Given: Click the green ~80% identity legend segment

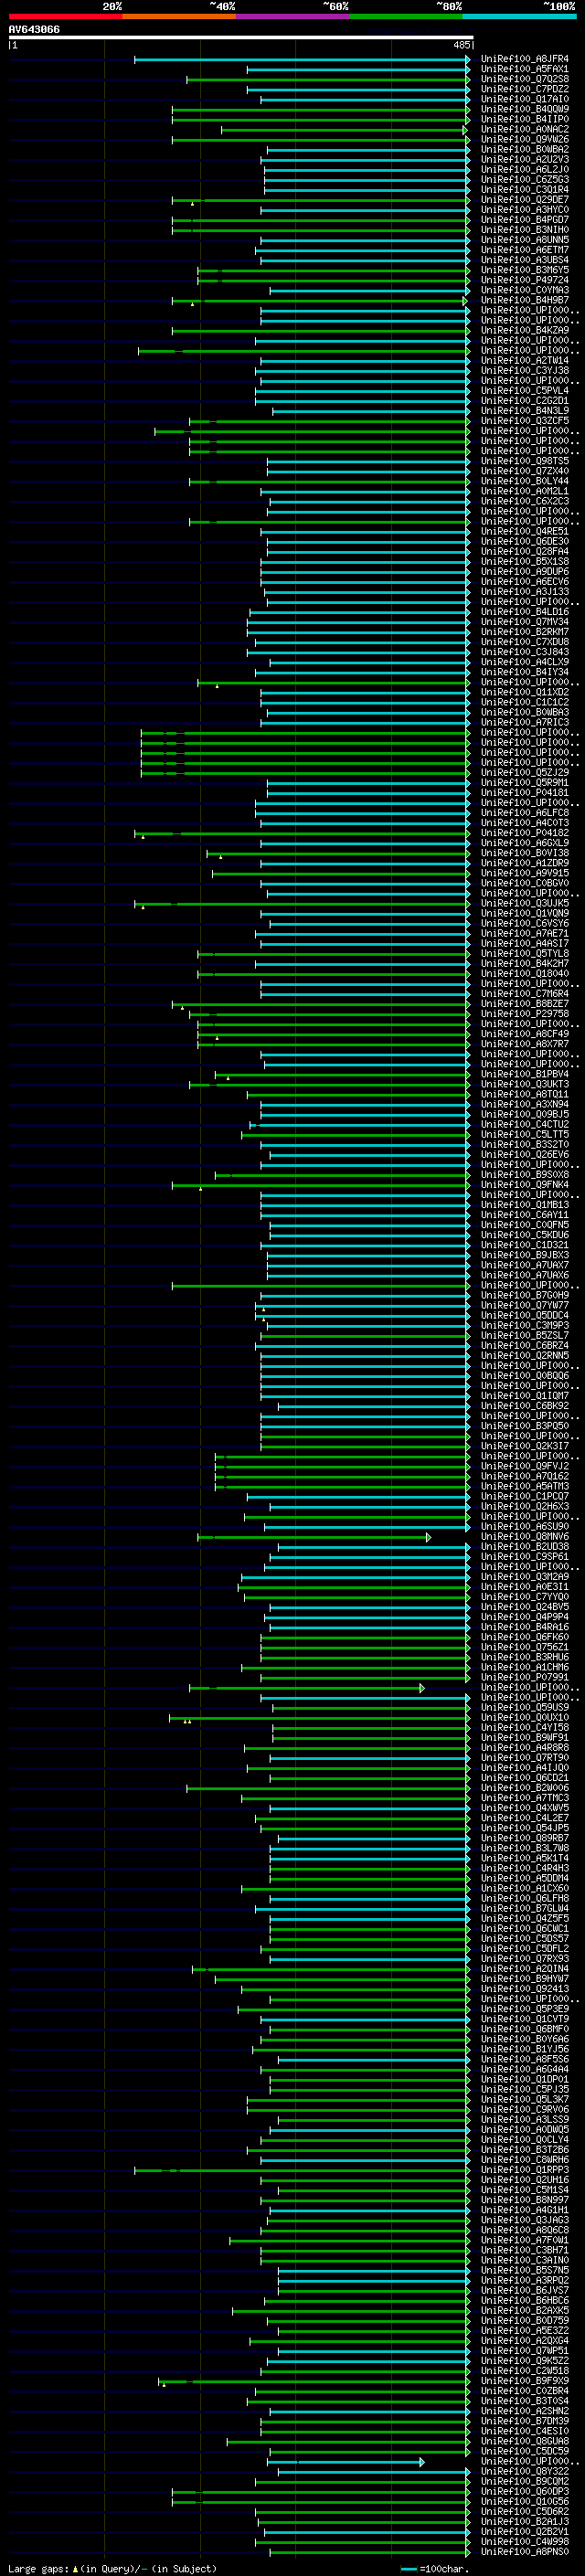Looking at the screenshot, I should click(x=406, y=16).
